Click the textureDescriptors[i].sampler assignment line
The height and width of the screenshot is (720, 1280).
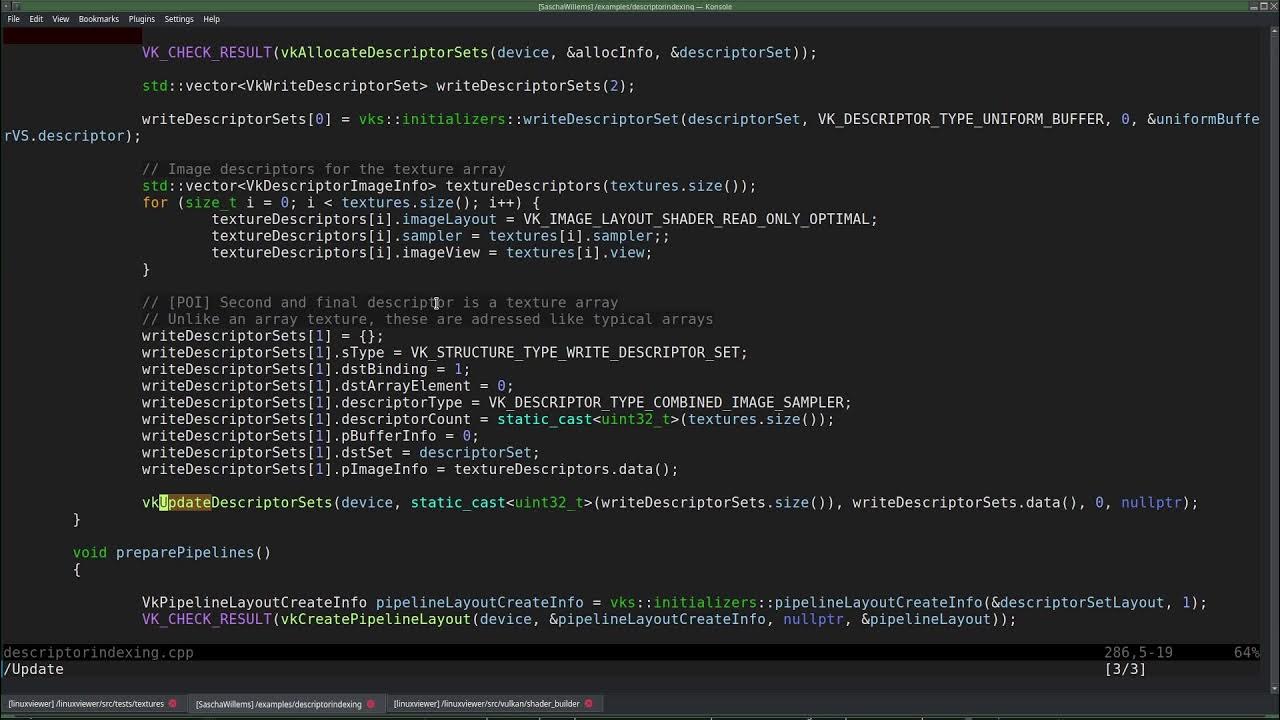click(x=440, y=236)
